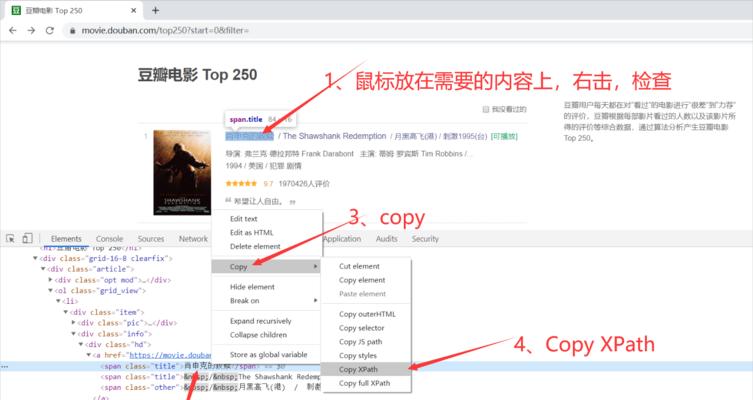Switch to the Console tab

109,239
